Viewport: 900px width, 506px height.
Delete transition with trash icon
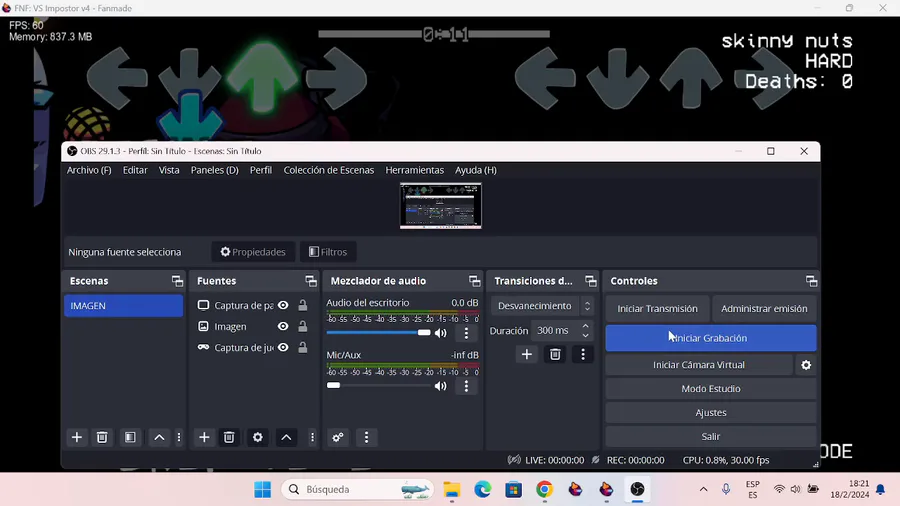click(x=555, y=354)
